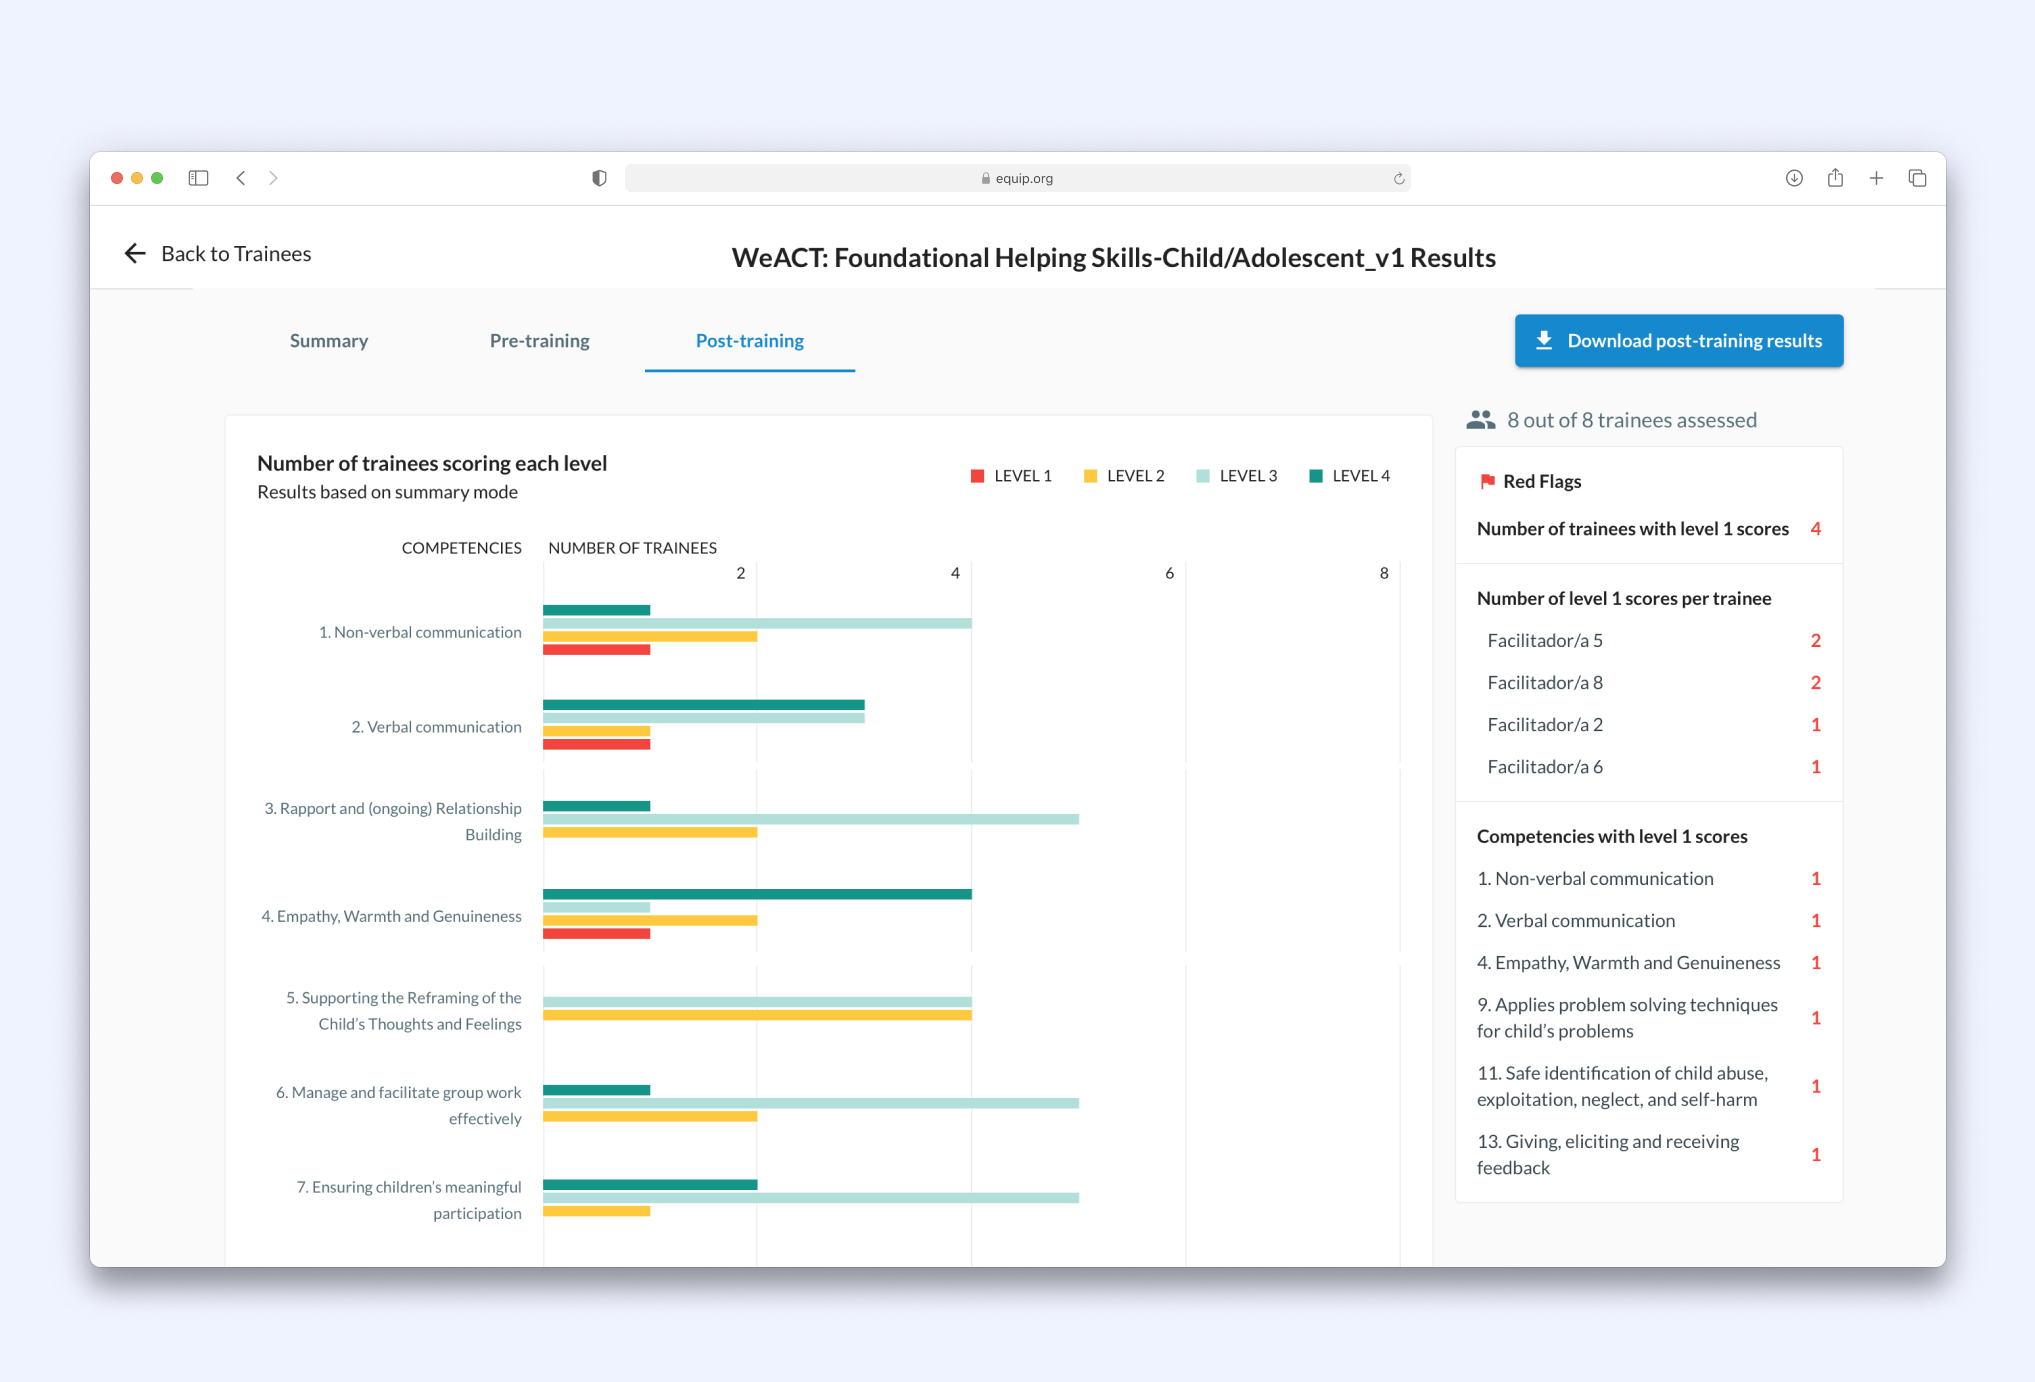Select the Post-training tab
2035x1382 pixels.
click(749, 341)
